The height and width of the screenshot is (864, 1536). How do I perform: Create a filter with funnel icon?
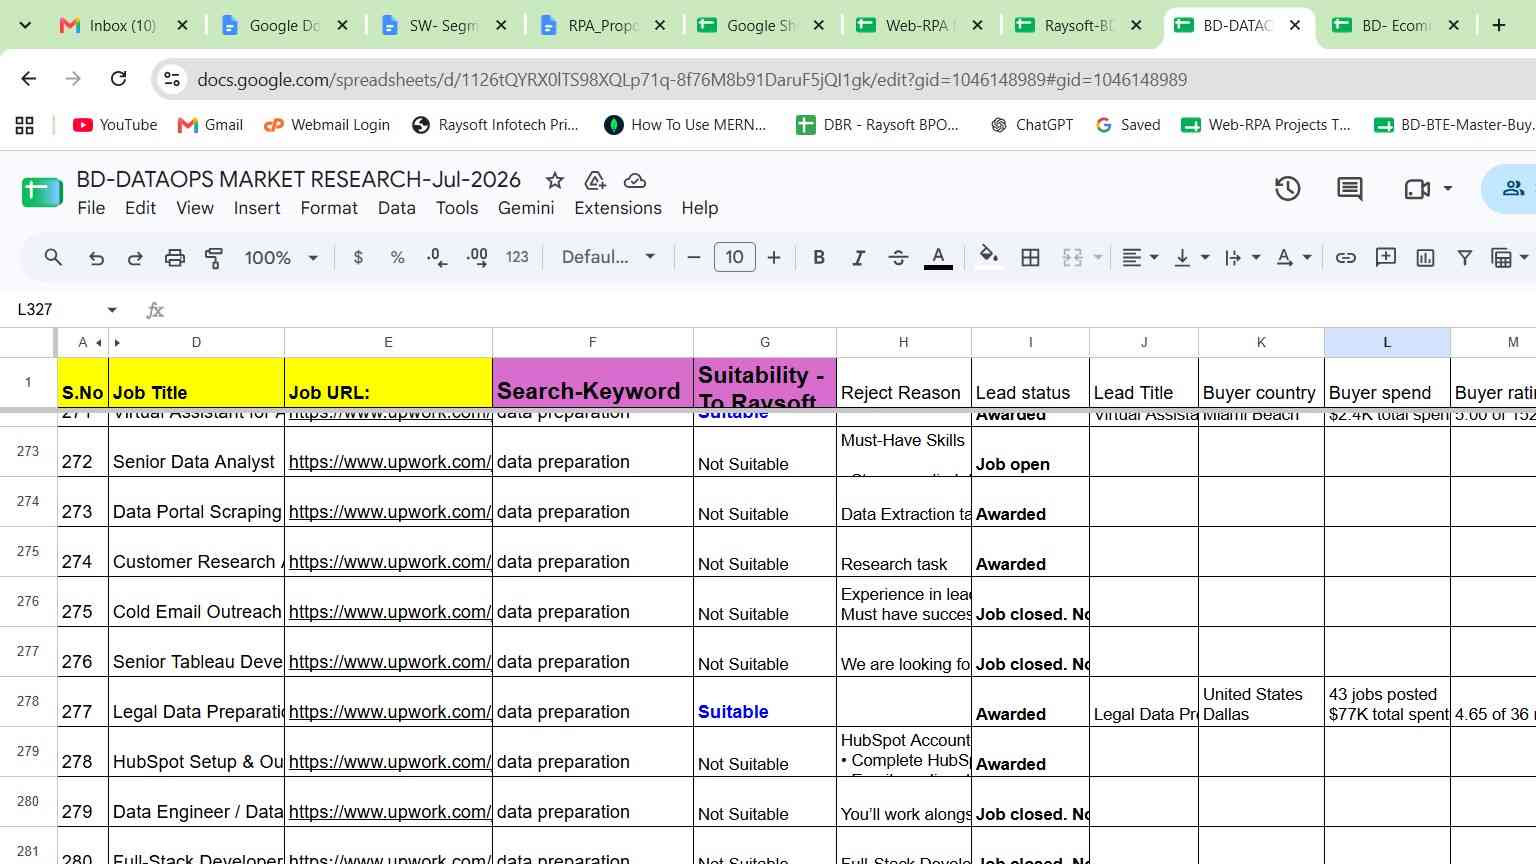tap(1464, 258)
